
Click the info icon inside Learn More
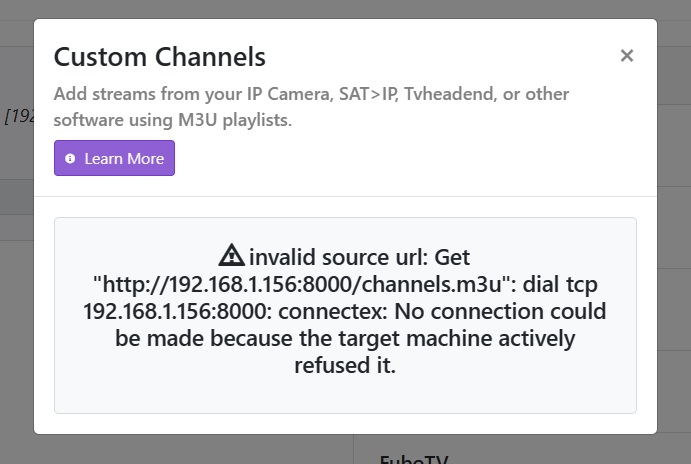click(x=70, y=159)
